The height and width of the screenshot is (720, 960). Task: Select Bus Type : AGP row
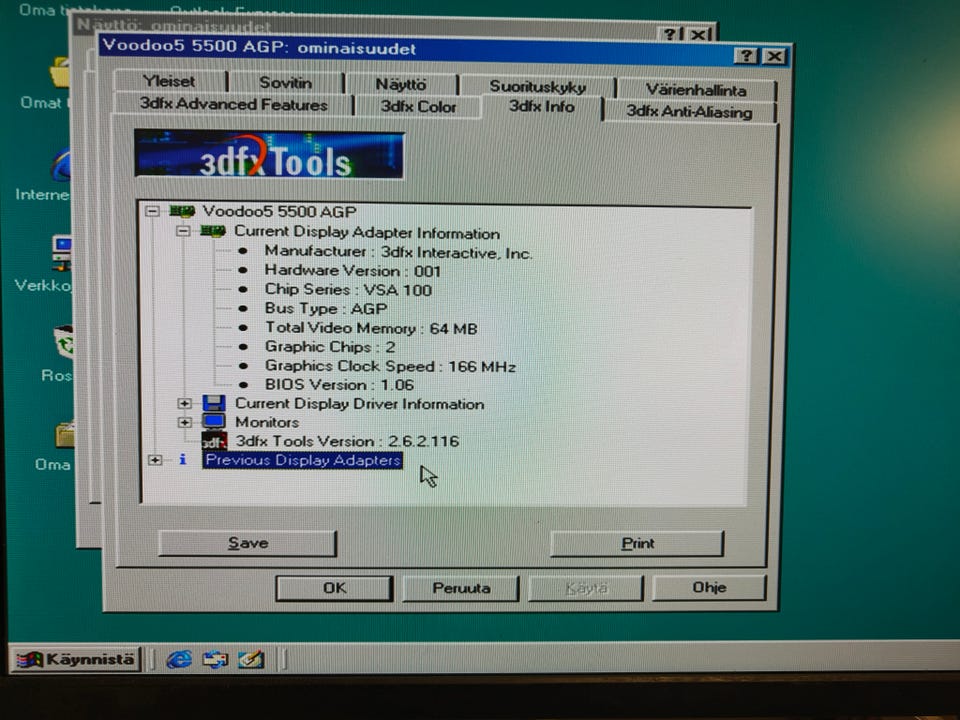click(x=326, y=309)
